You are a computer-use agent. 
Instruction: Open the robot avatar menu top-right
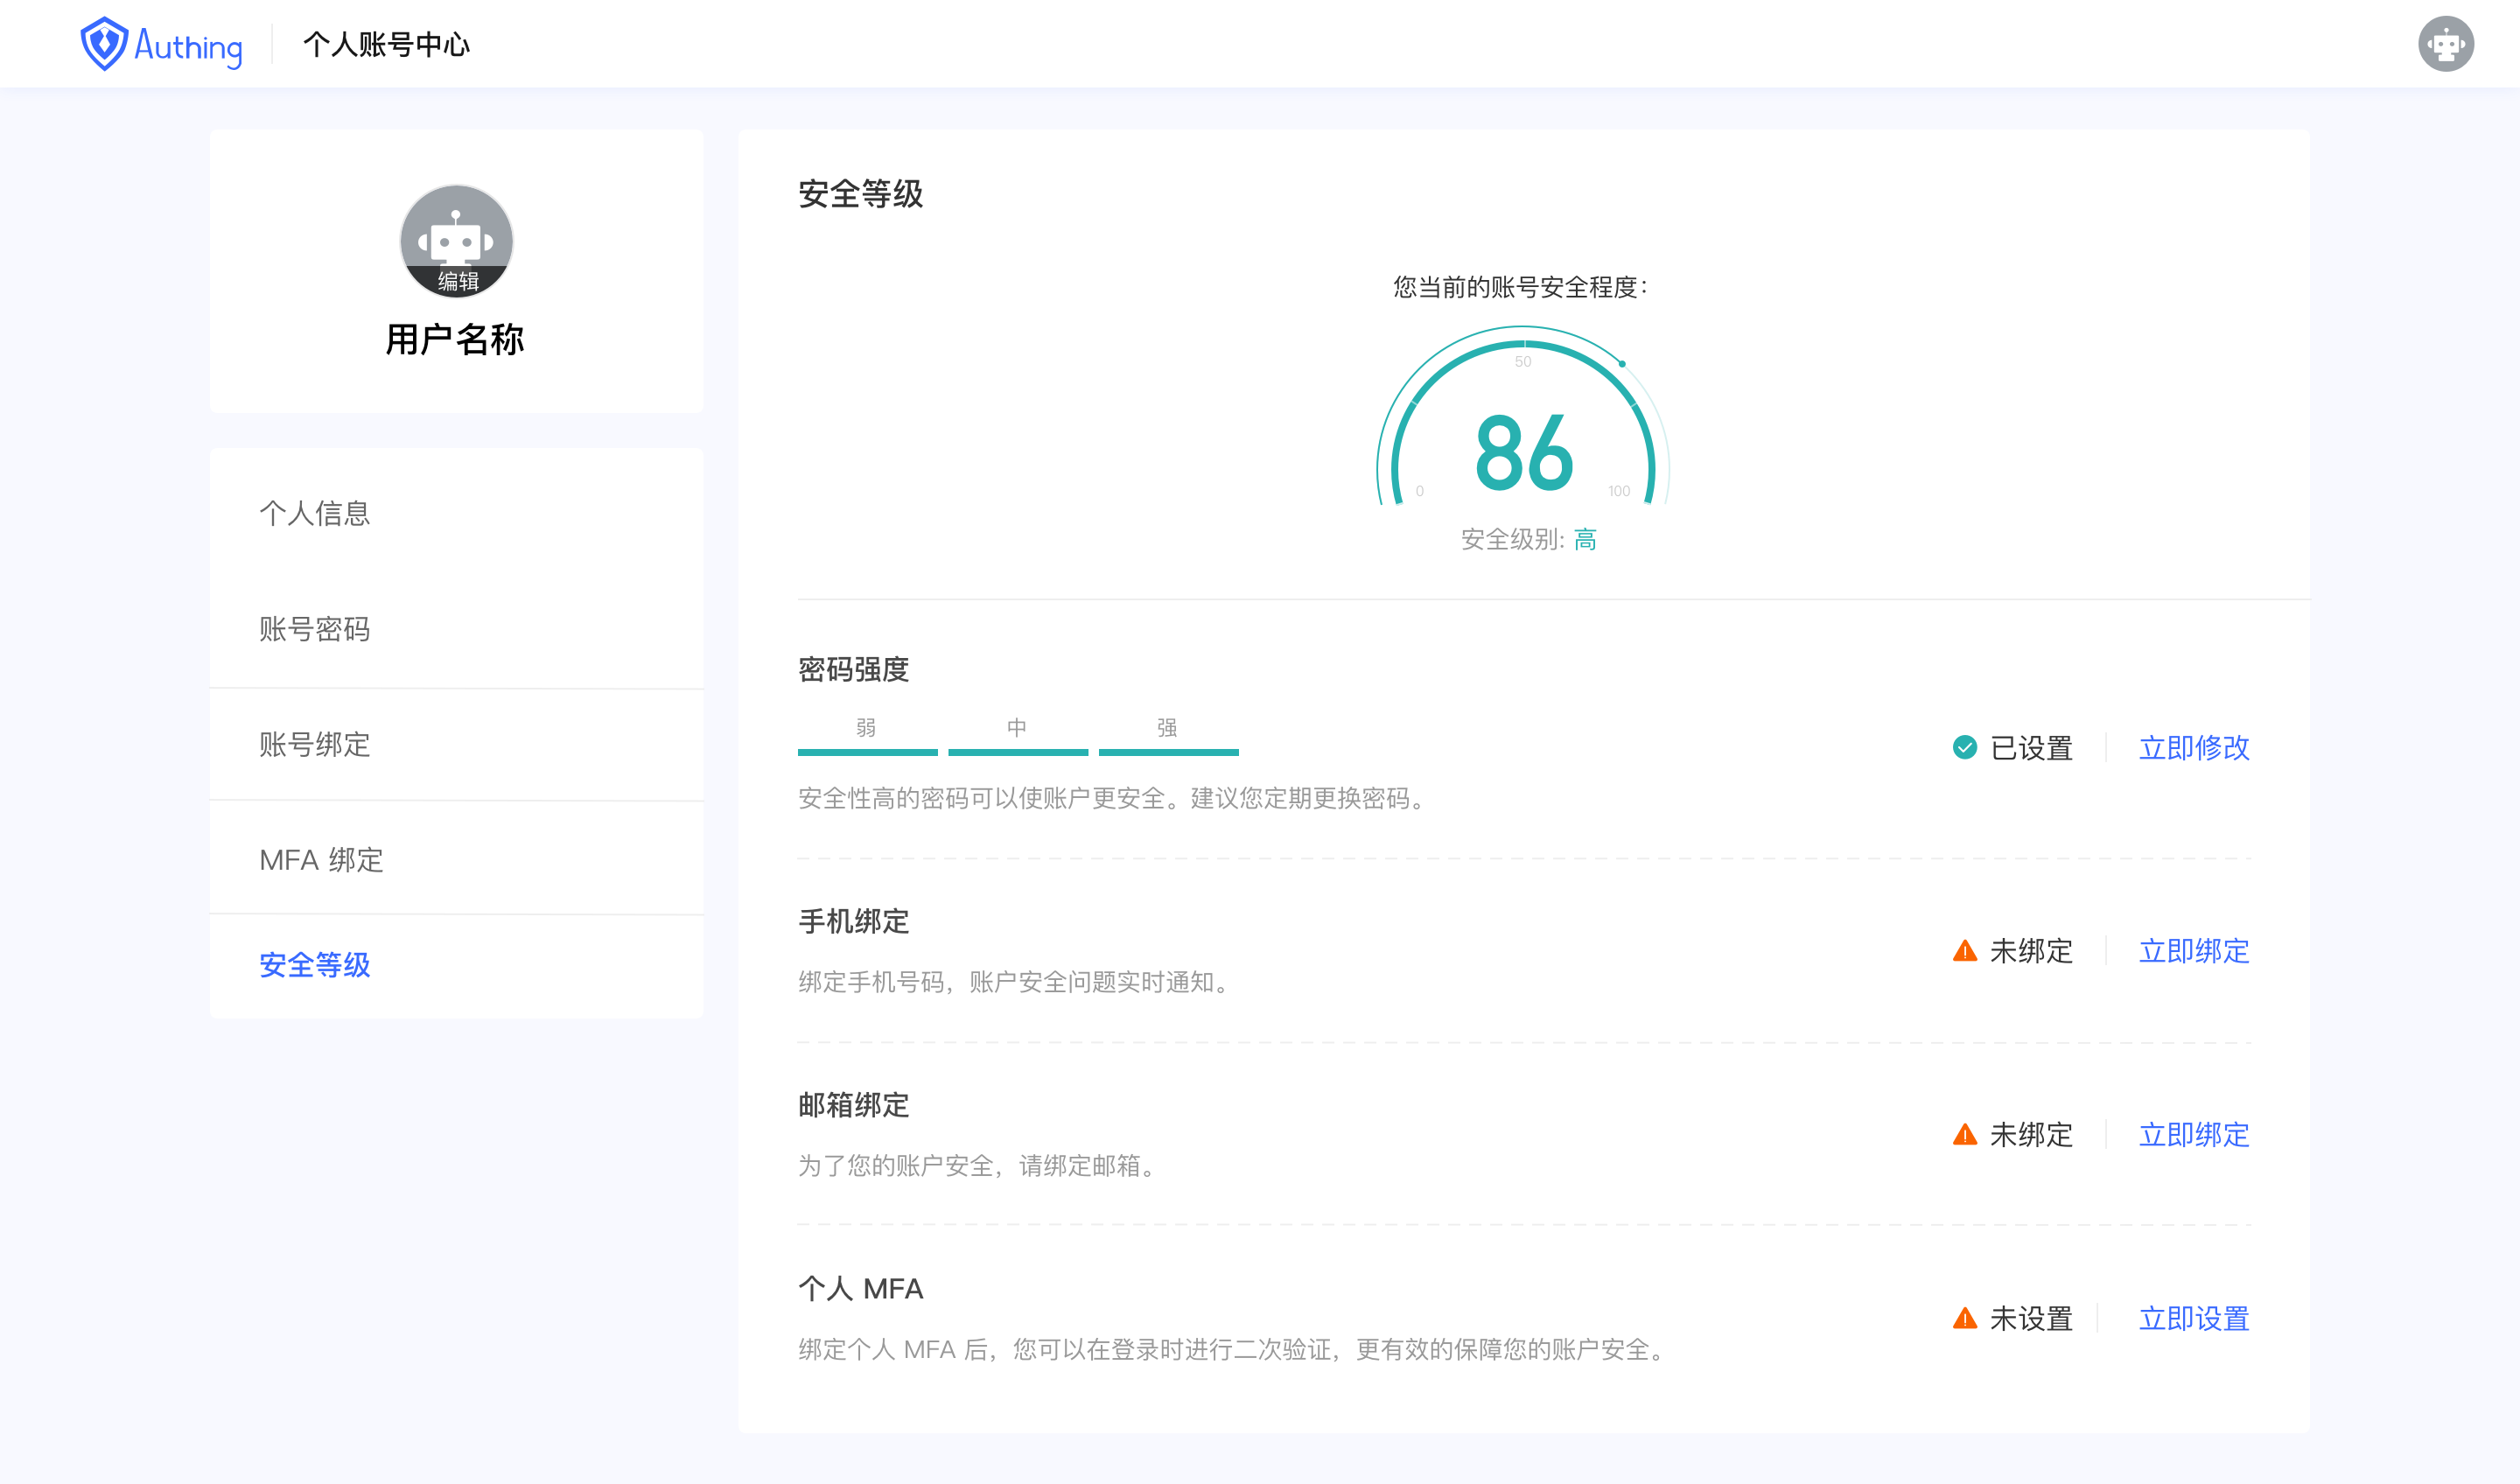click(x=2445, y=44)
